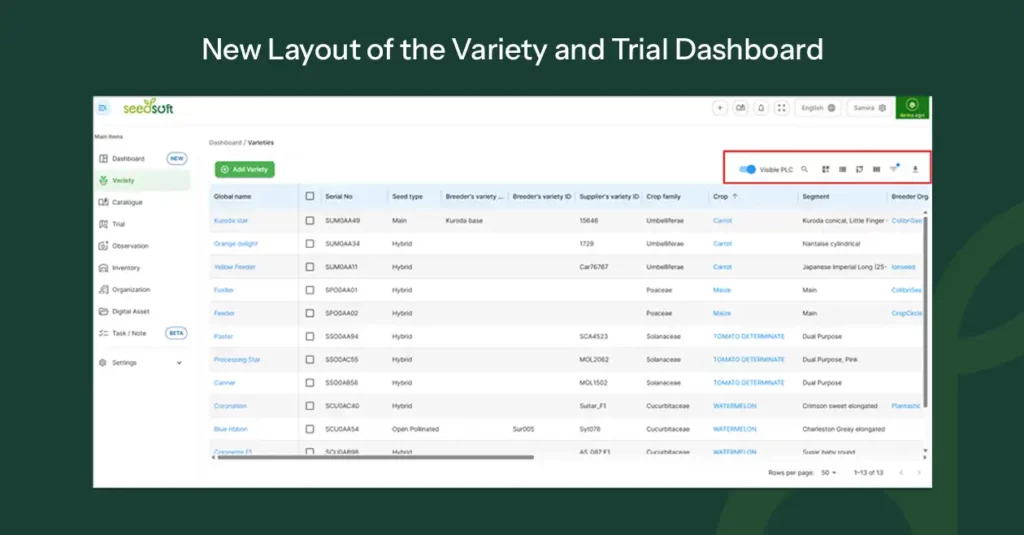Sort by the Seed type column header
This screenshot has width=1024, height=535.
(407, 196)
